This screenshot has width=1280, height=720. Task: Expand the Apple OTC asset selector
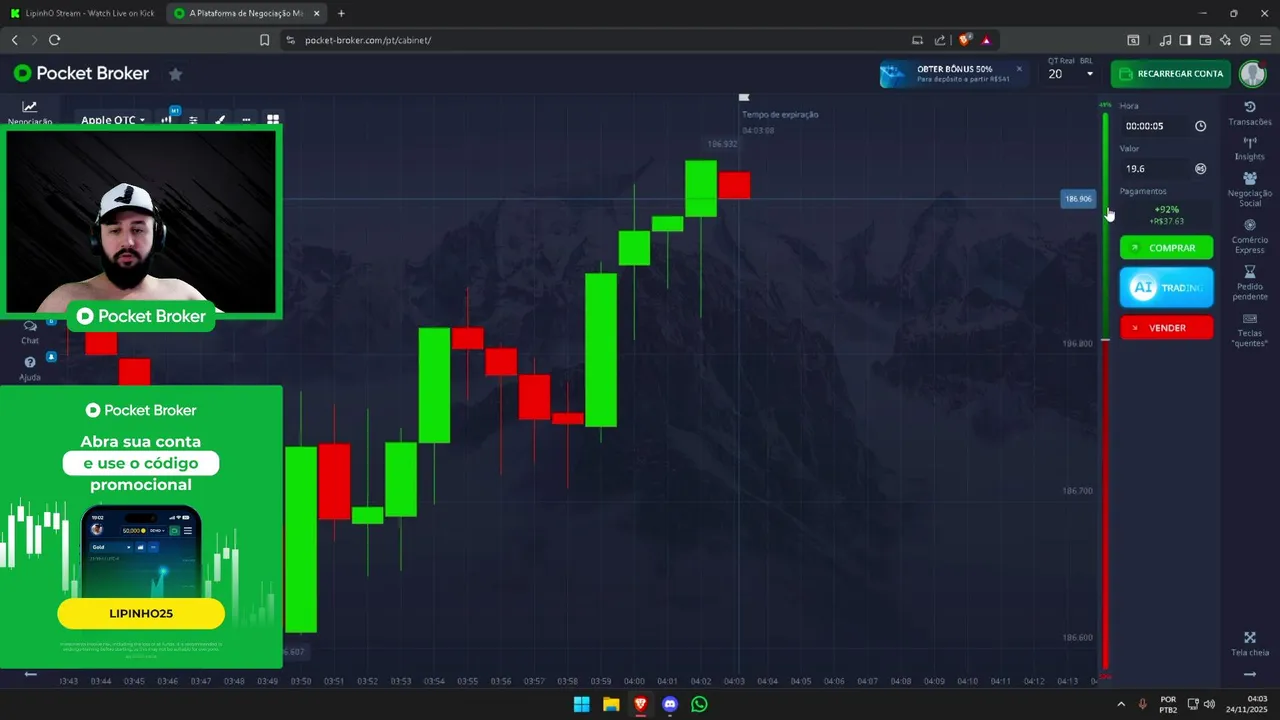(112, 120)
